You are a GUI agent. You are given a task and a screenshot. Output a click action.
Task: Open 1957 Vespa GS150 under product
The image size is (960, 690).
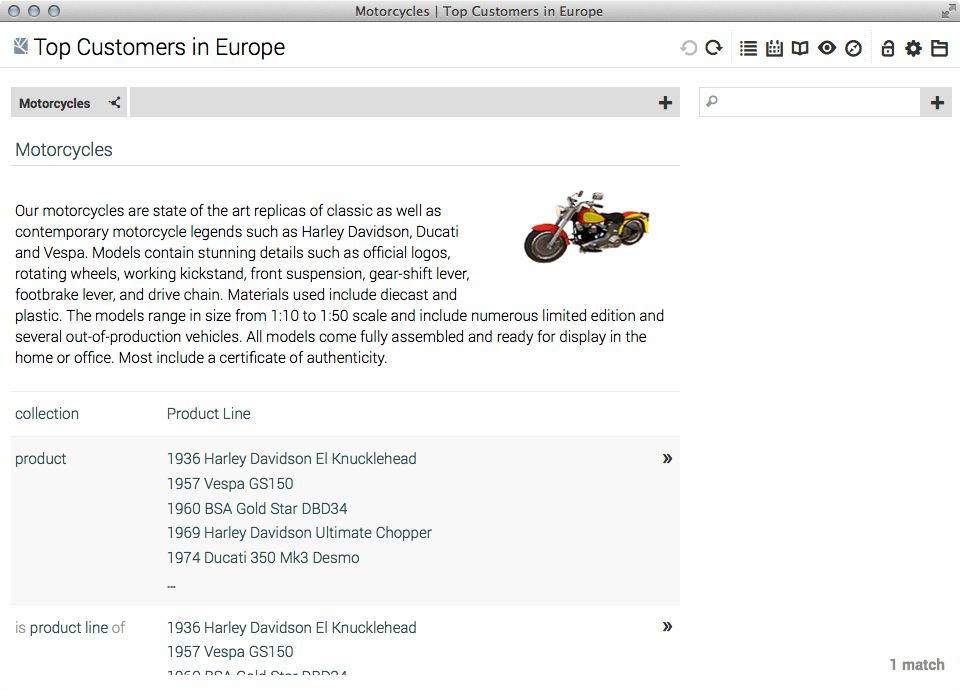coord(230,484)
